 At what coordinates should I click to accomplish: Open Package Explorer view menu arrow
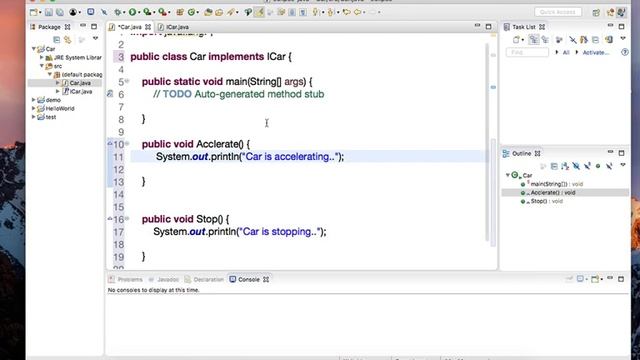coord(95,39)
